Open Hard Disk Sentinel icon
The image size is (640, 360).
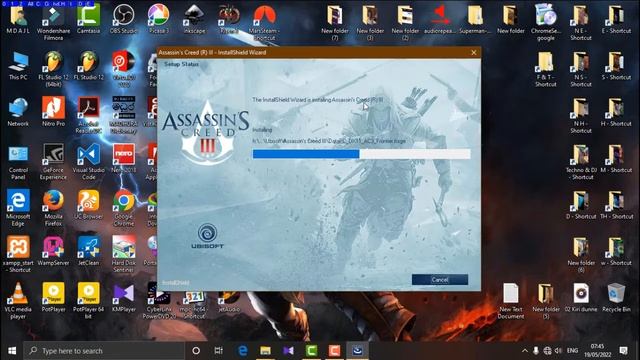(124, 255)
